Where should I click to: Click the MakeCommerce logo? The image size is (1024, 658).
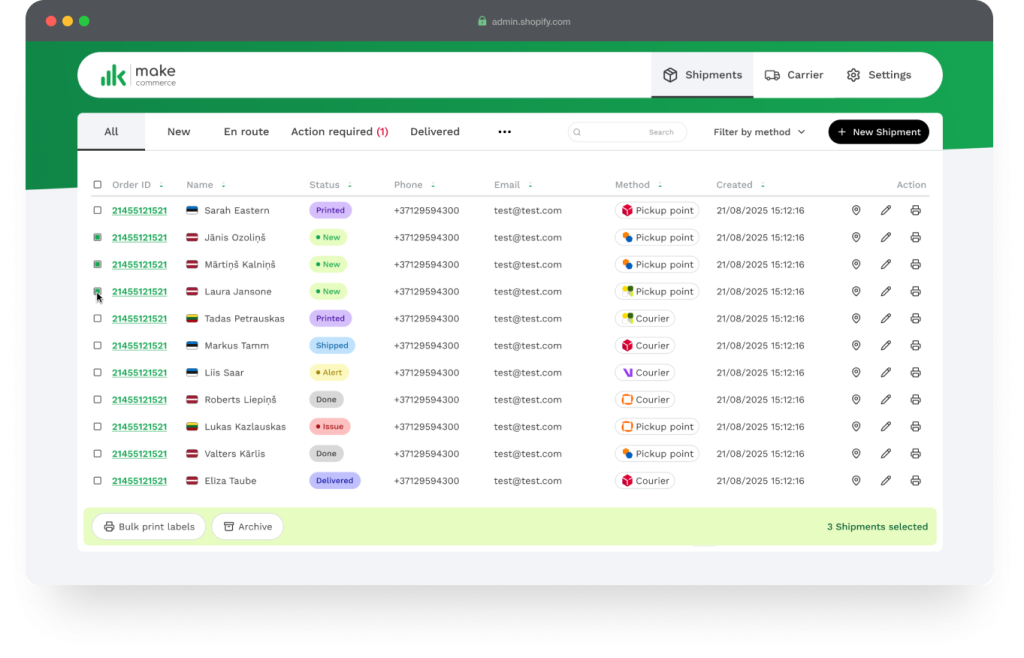pyautogui.click(x=138, y=75)
